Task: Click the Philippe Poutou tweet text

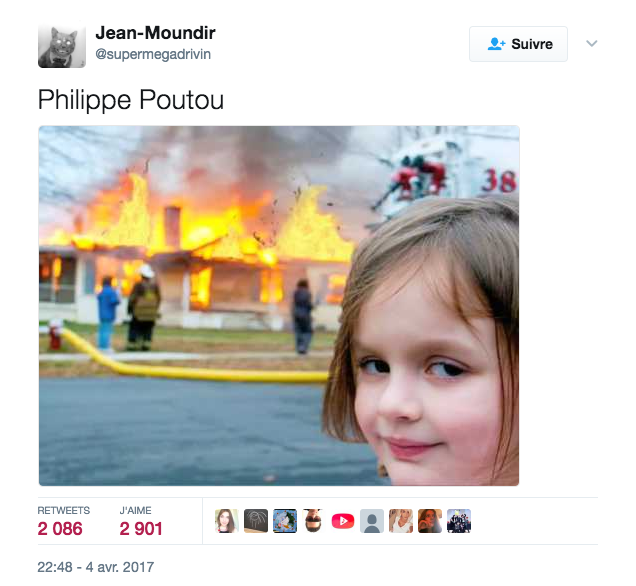Action: click(131, 100)
